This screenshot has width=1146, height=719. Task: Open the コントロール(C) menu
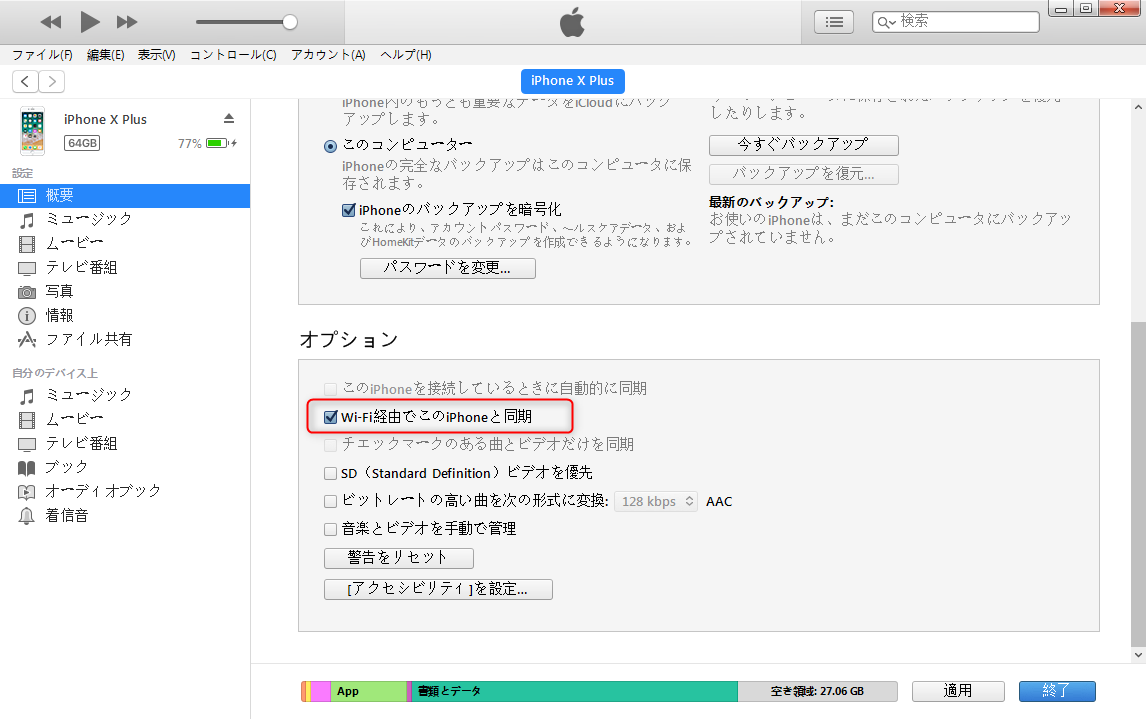click(233, 55)
